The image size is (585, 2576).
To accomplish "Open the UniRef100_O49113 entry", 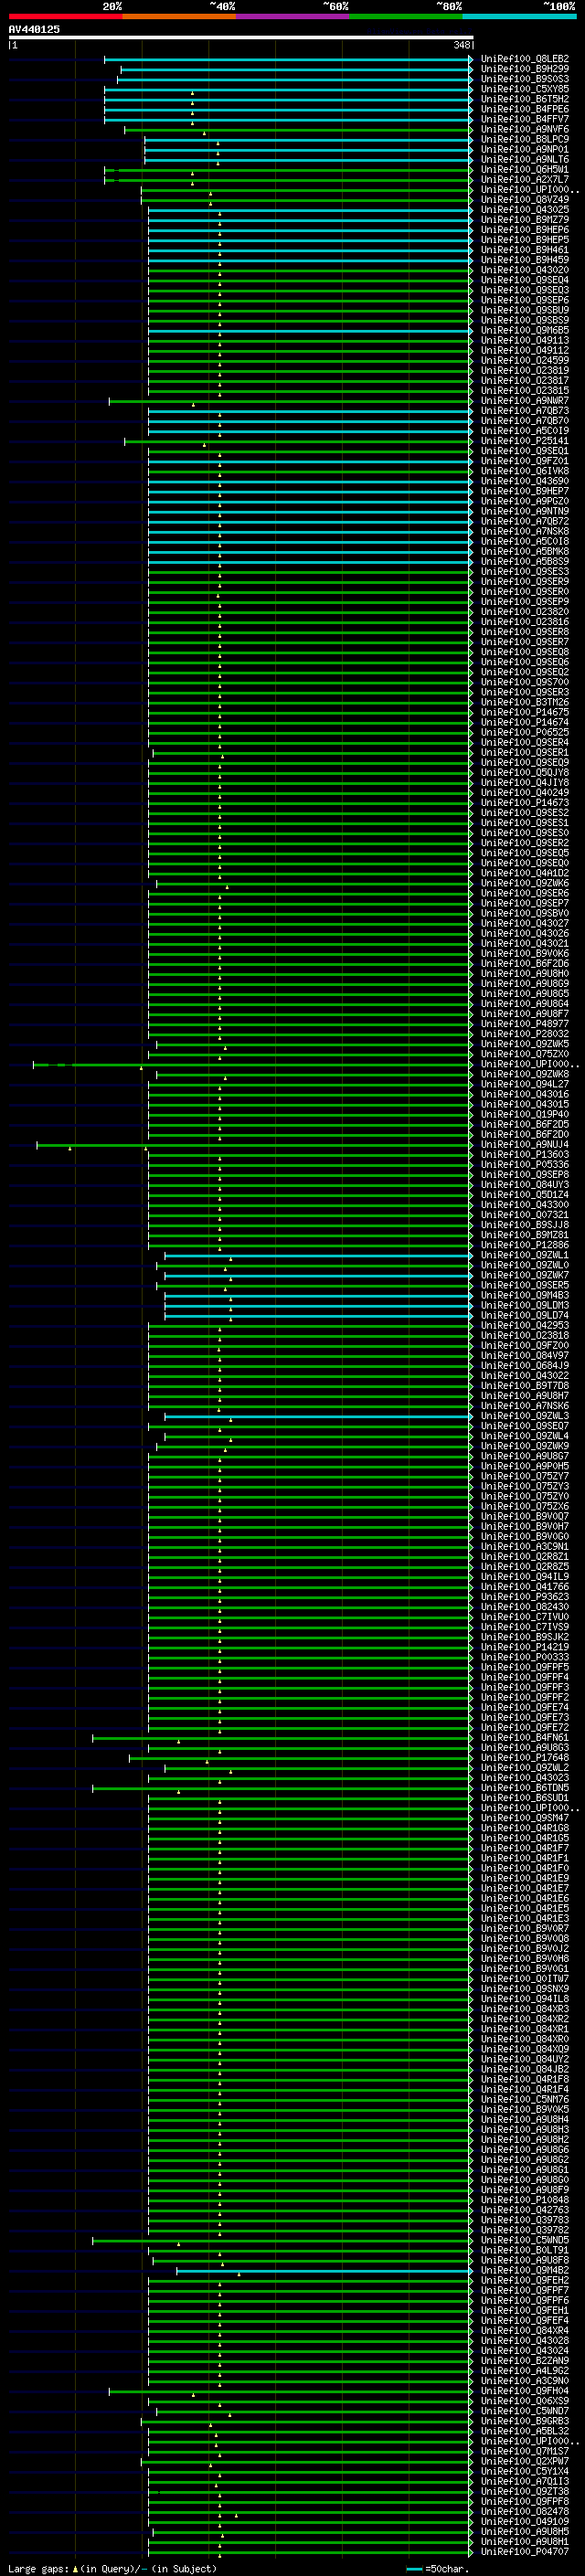I will (x=525, y=340).
